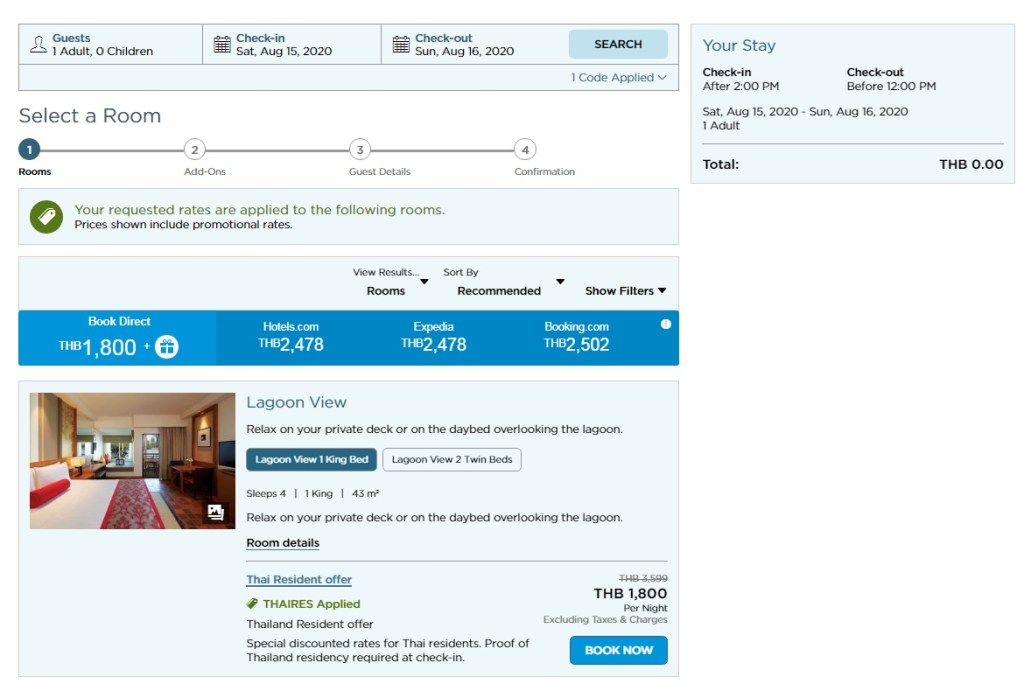Expand Show Filters

click(625, 291)
